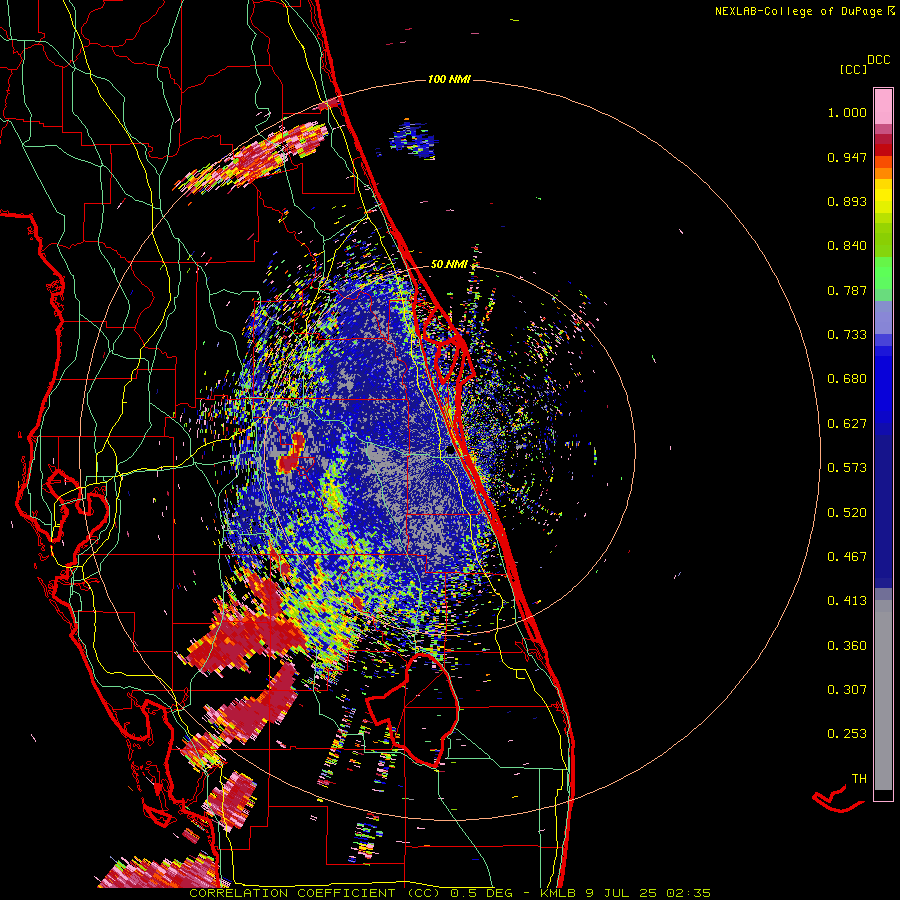Select the 0.307 scale value
Screen dimensions: 900x900
point(847,690)
